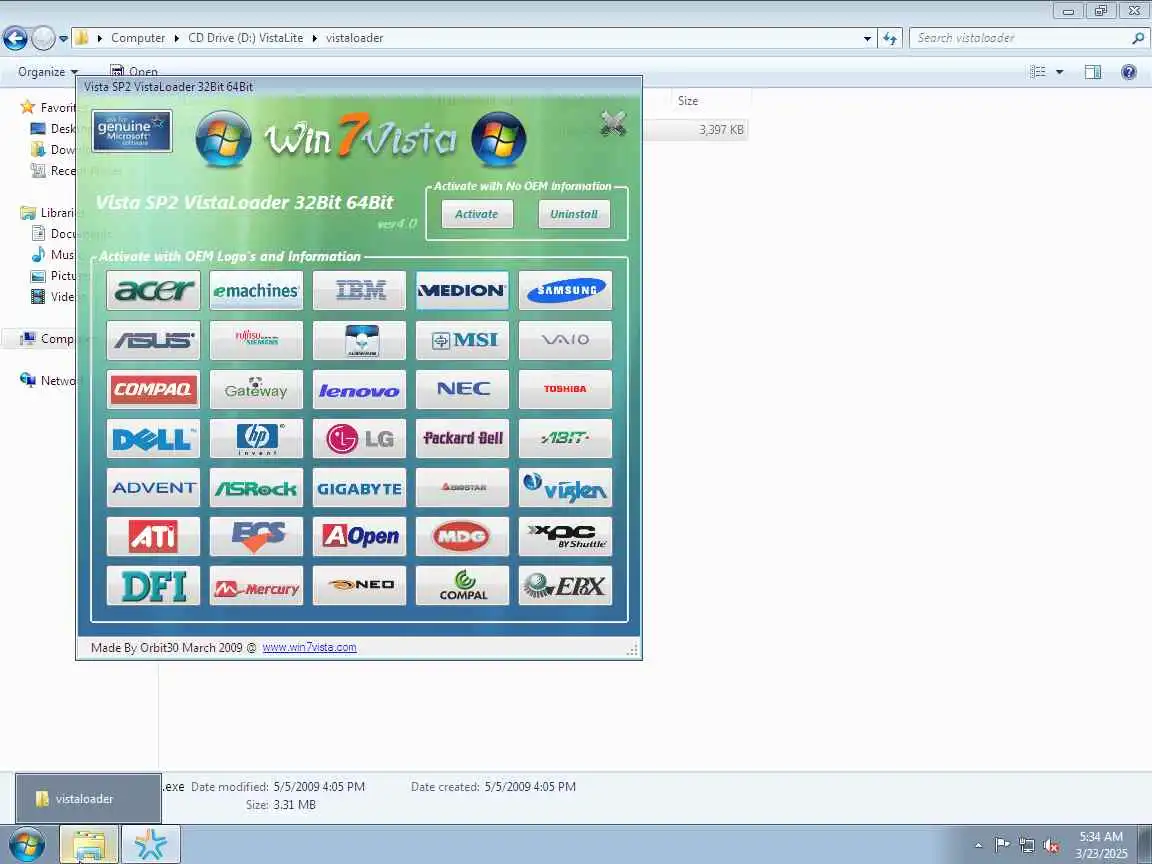The image size is (1152, 864).
Task: Open the Action Center flag icon
Action: pyautogui.click(x=1001, y=845)
